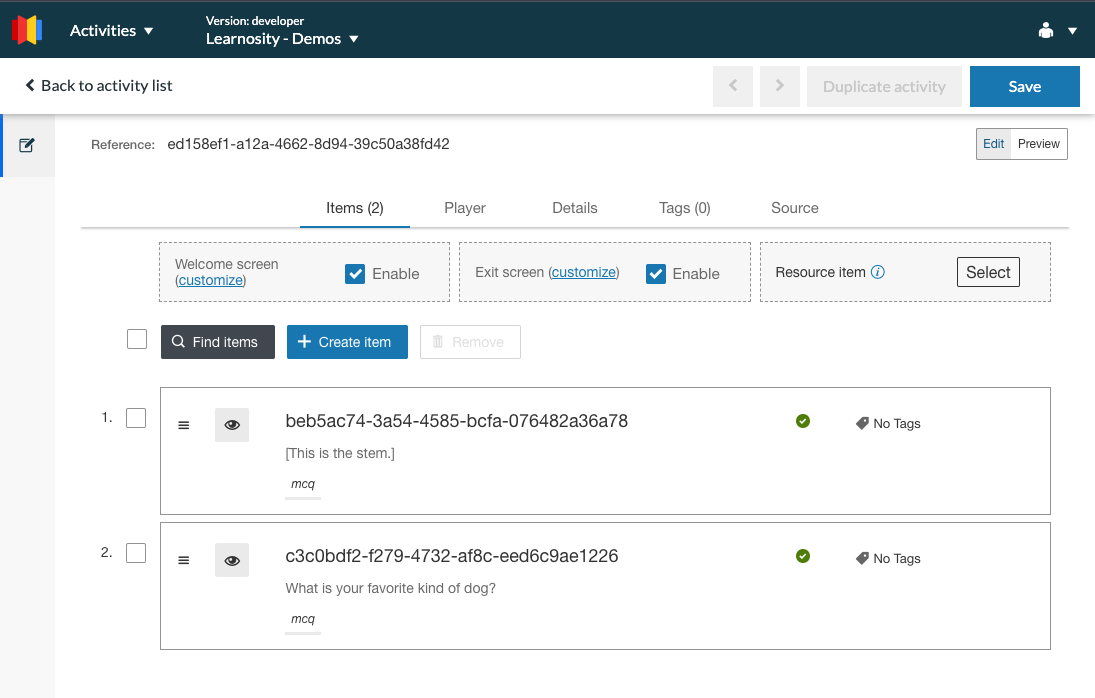Expand the Learnosity - Demos selector
This screenshot has height=698, width=1095.
(283, 36)
